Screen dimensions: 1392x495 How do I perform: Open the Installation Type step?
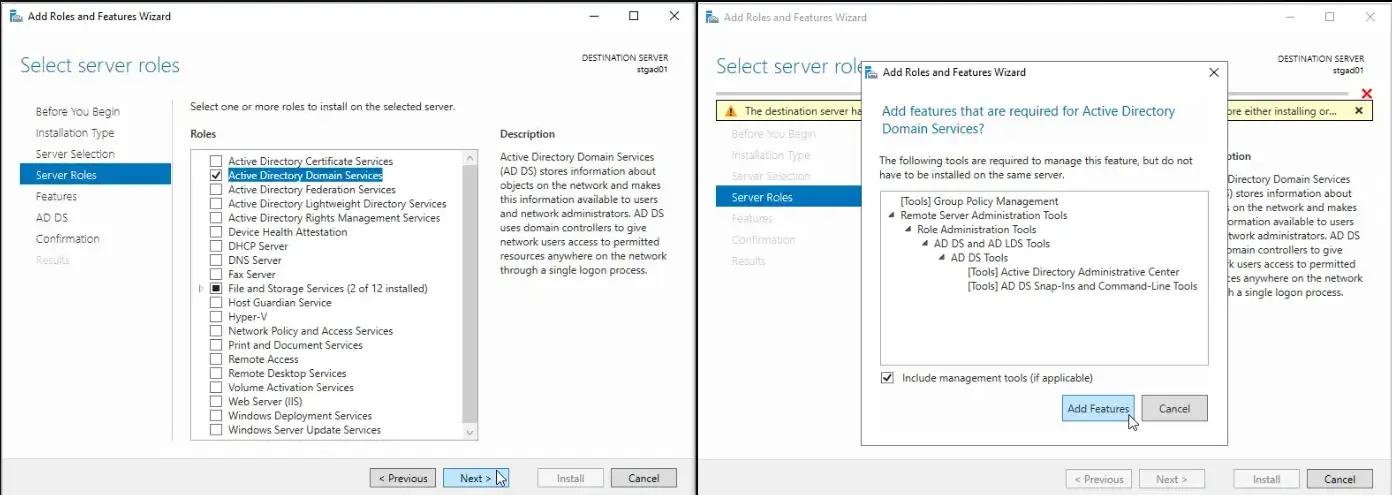(75, 133)
